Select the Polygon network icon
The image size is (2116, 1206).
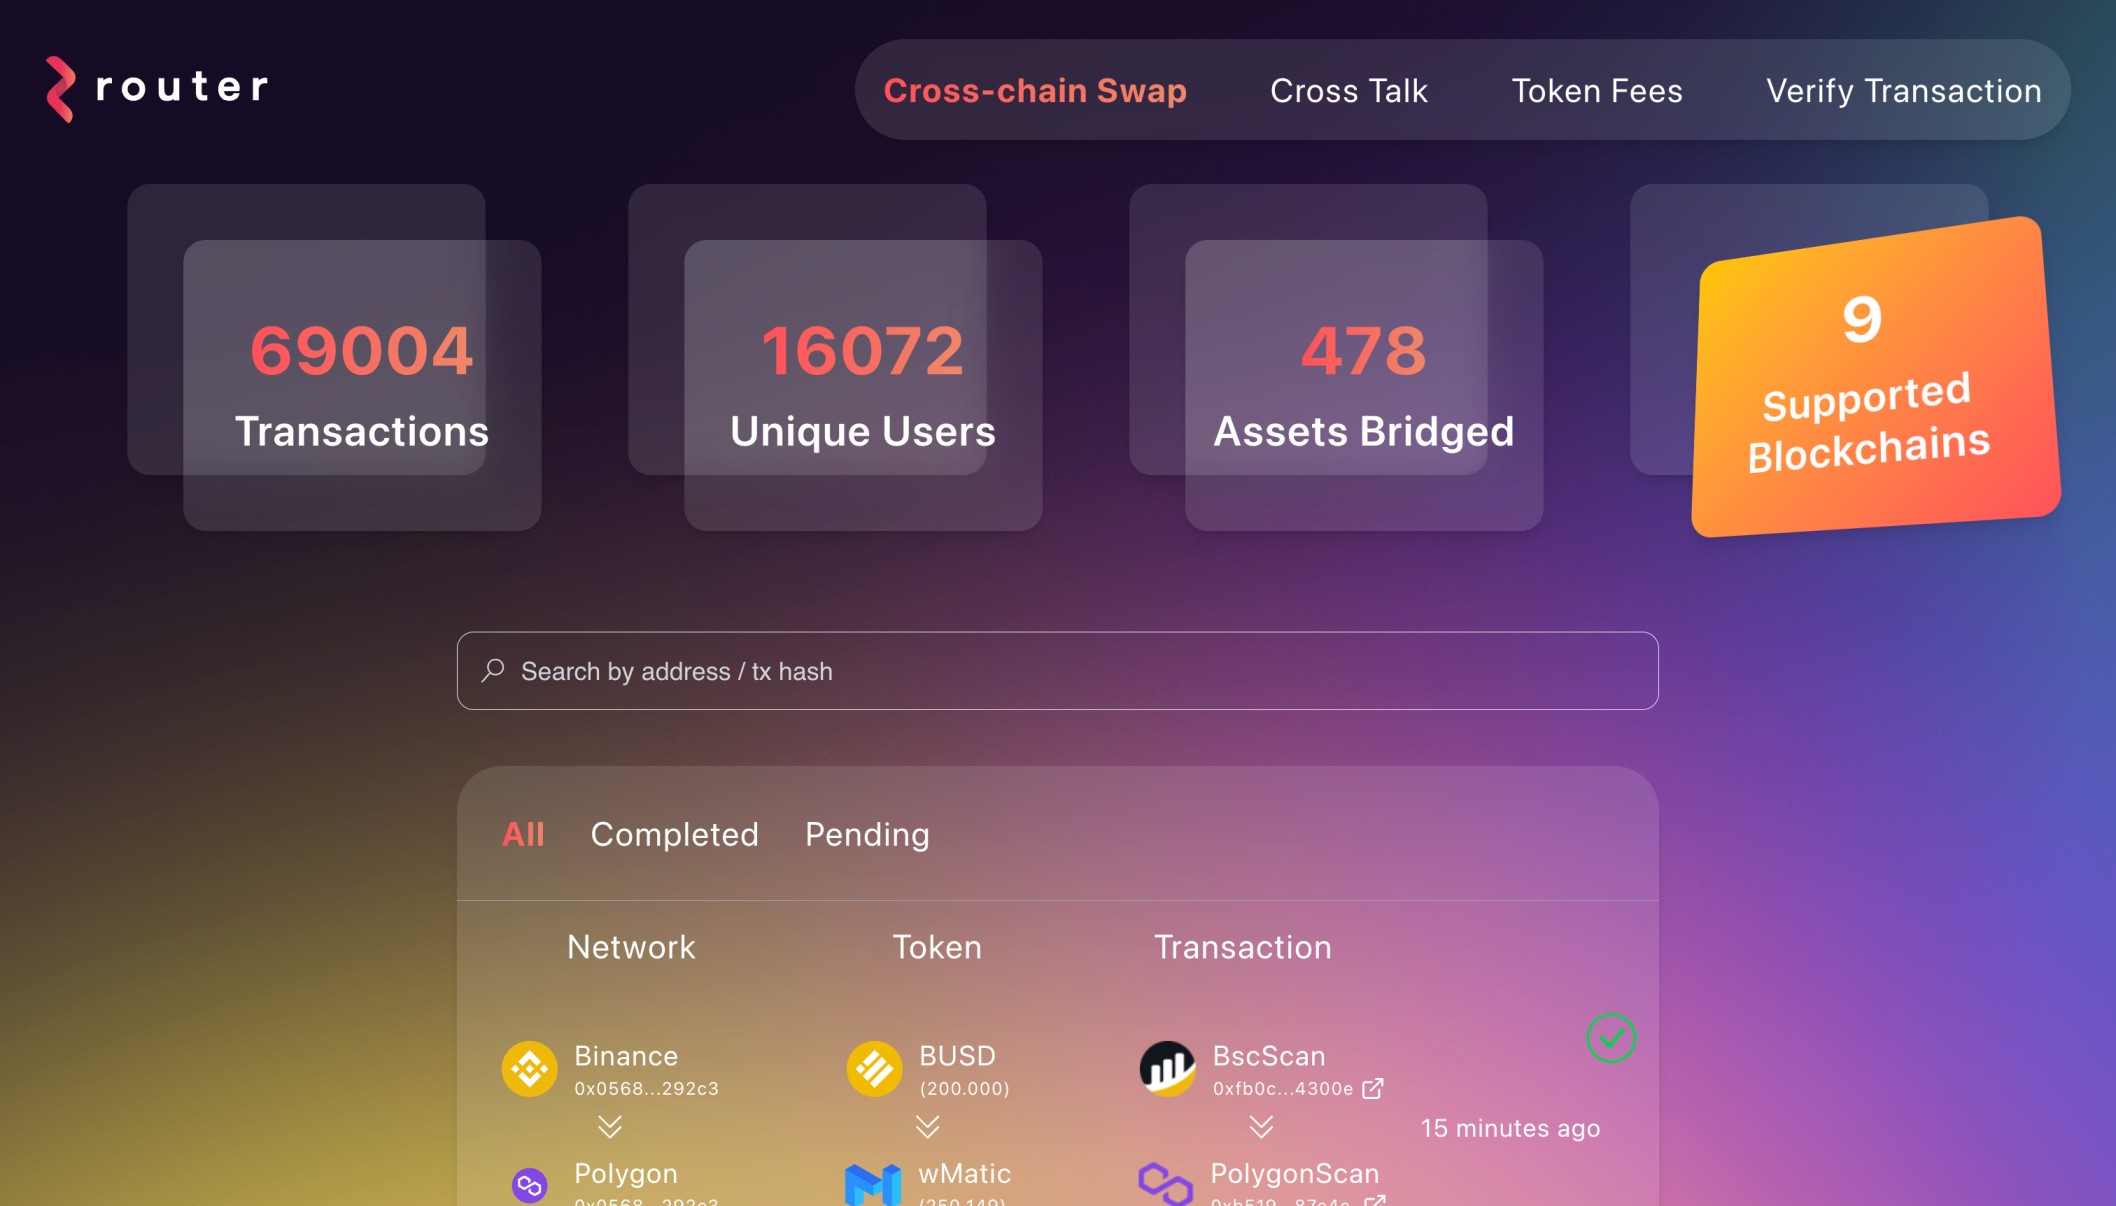point(529,1185)
